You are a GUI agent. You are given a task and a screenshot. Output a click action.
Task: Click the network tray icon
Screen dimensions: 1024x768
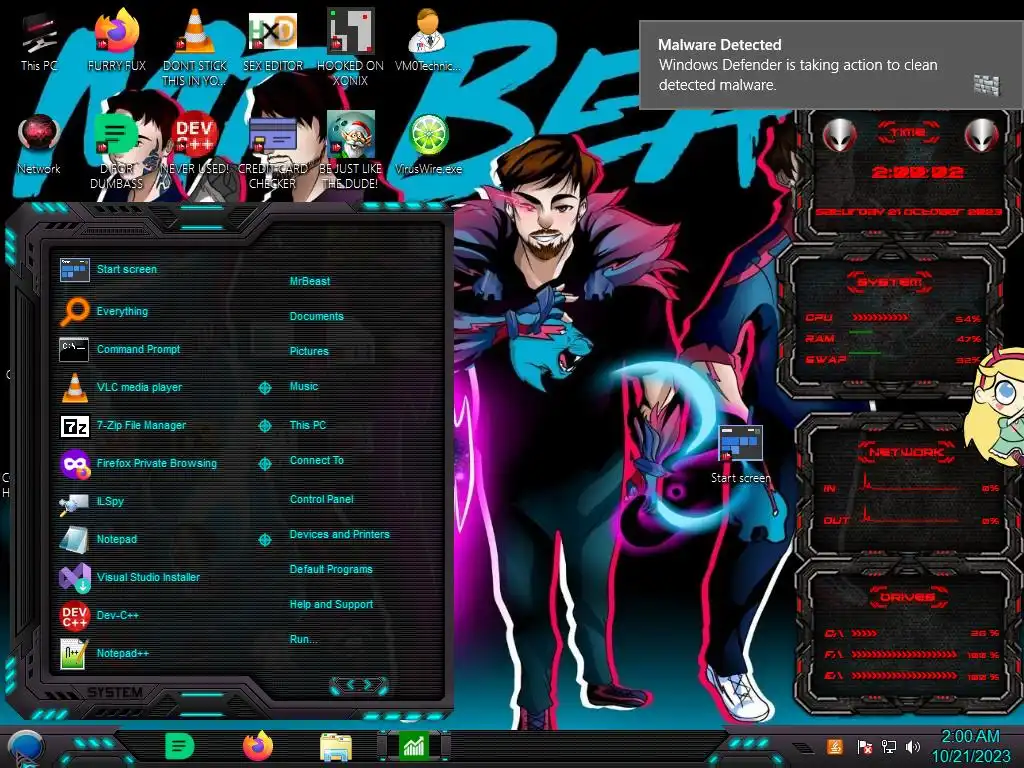(x=889, y=746)
